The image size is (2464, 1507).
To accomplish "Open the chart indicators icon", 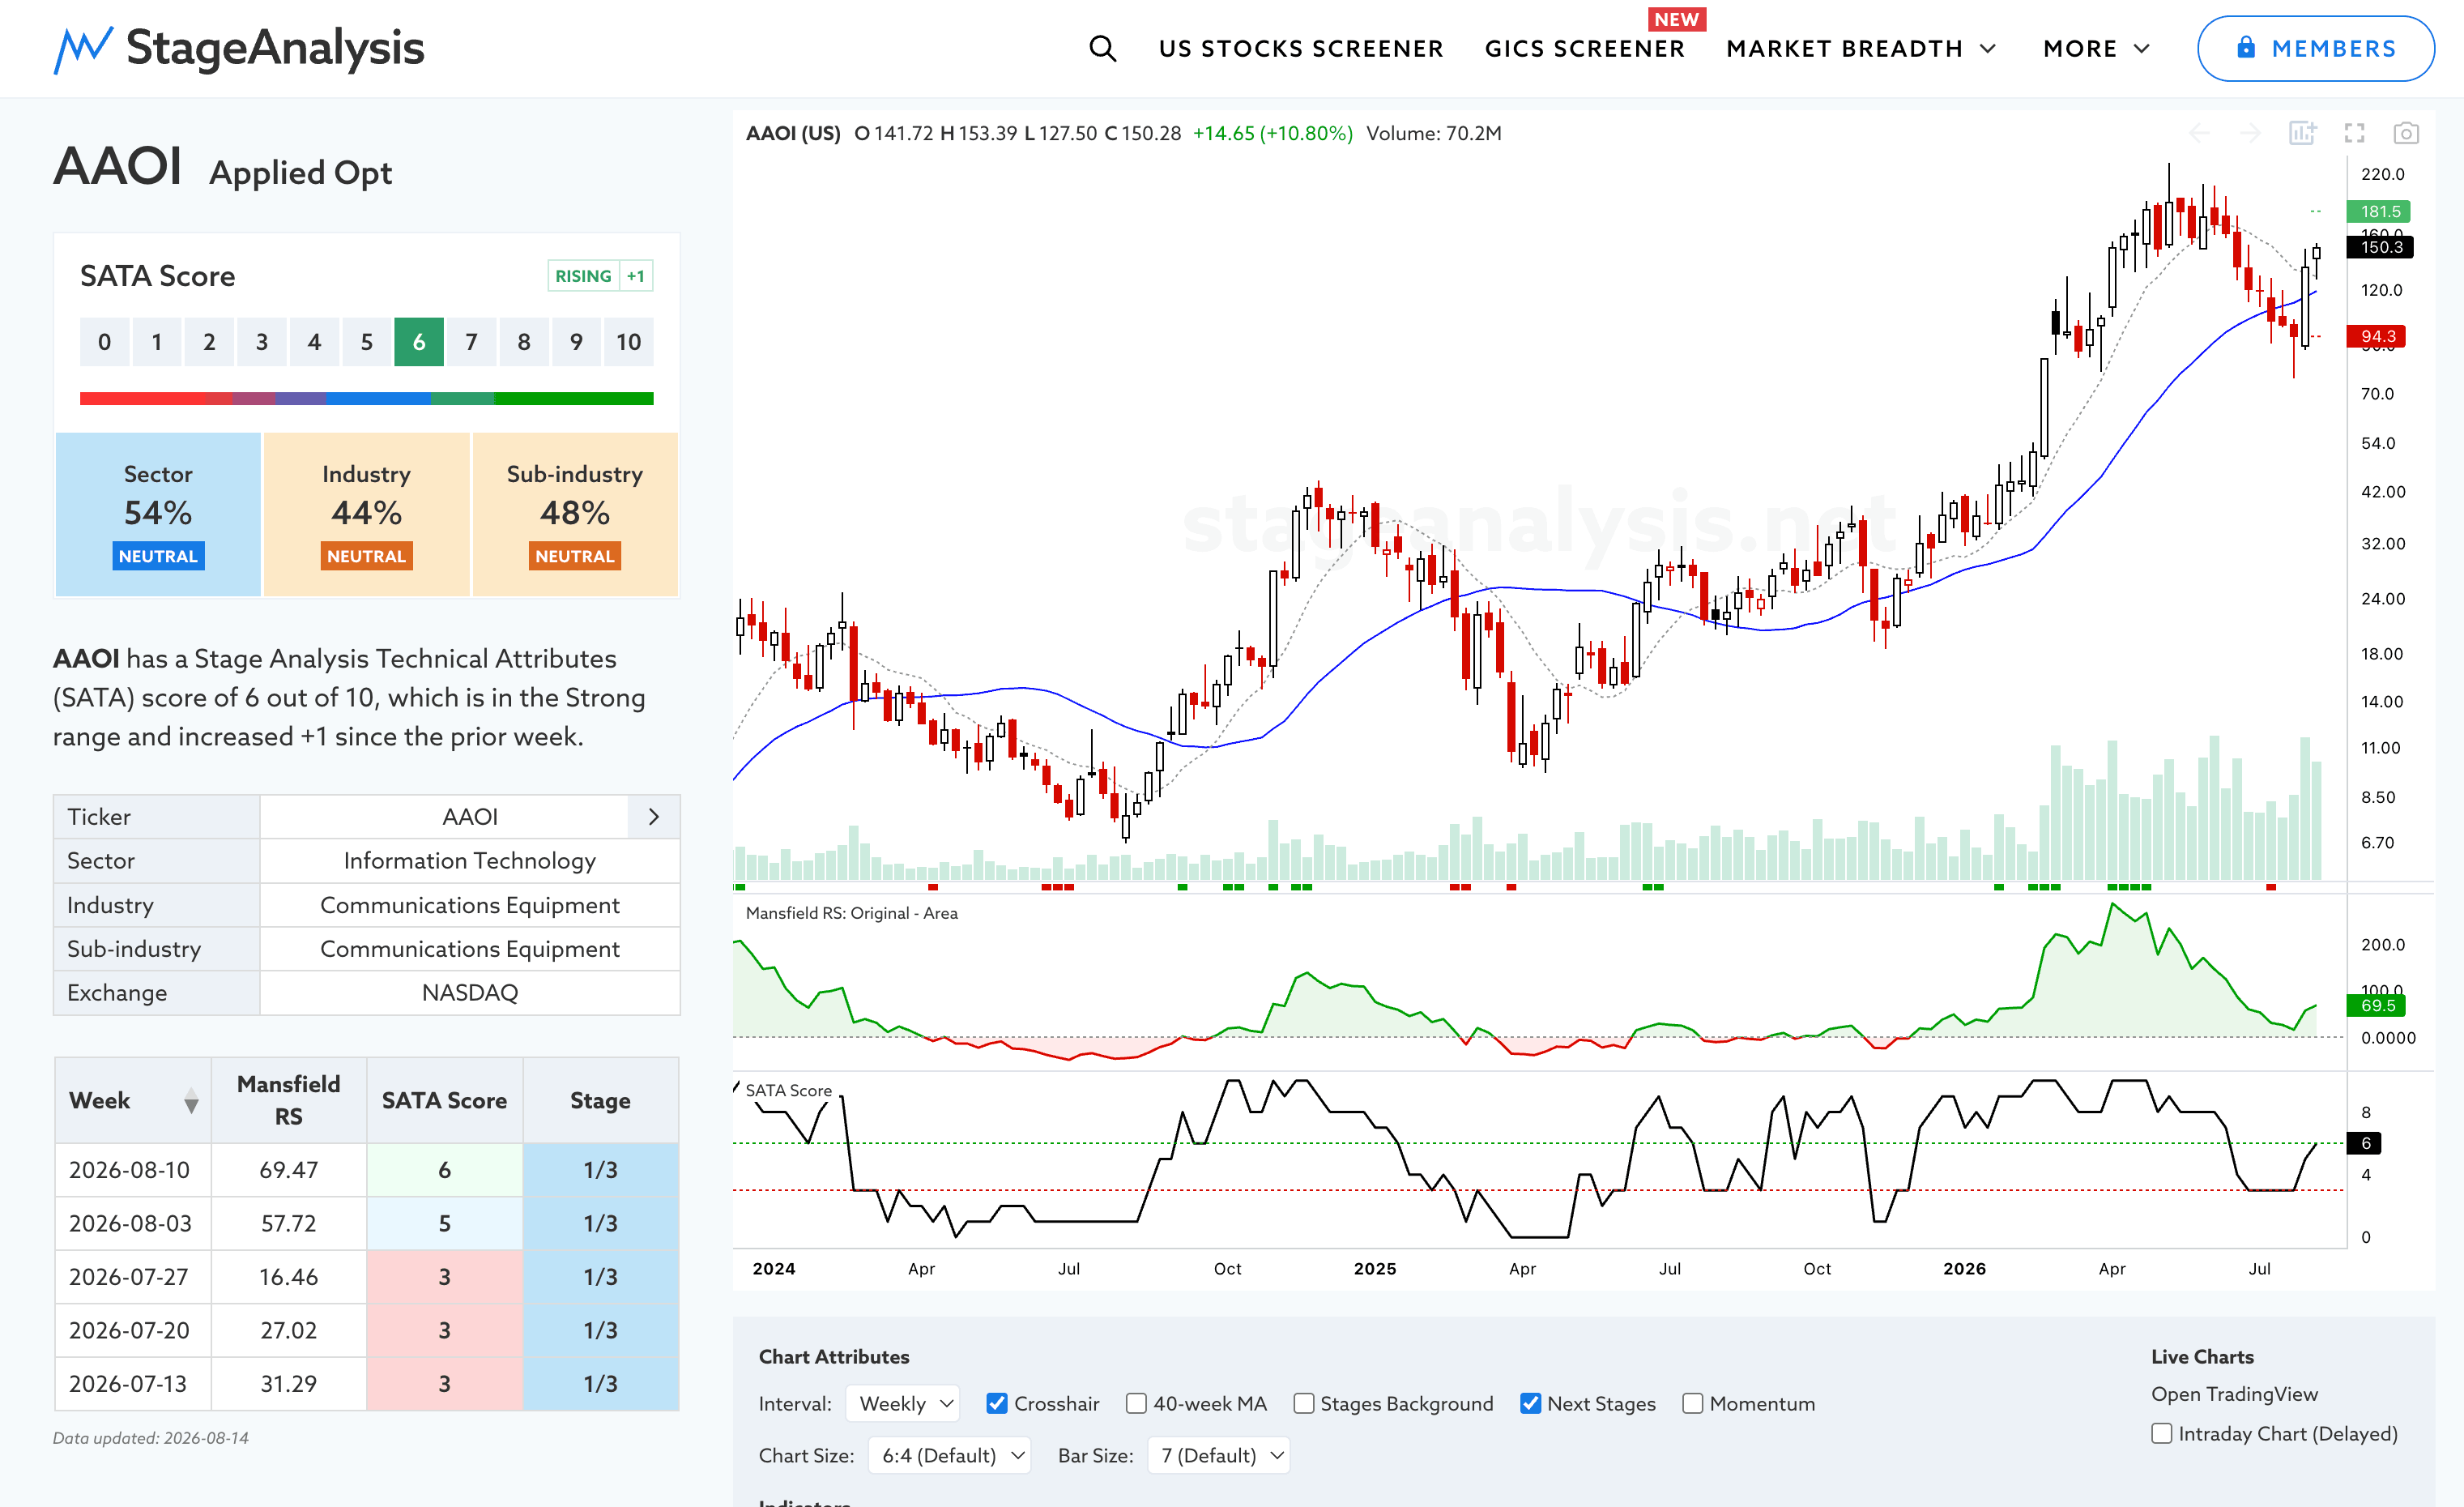I will tap(2302, 133).
